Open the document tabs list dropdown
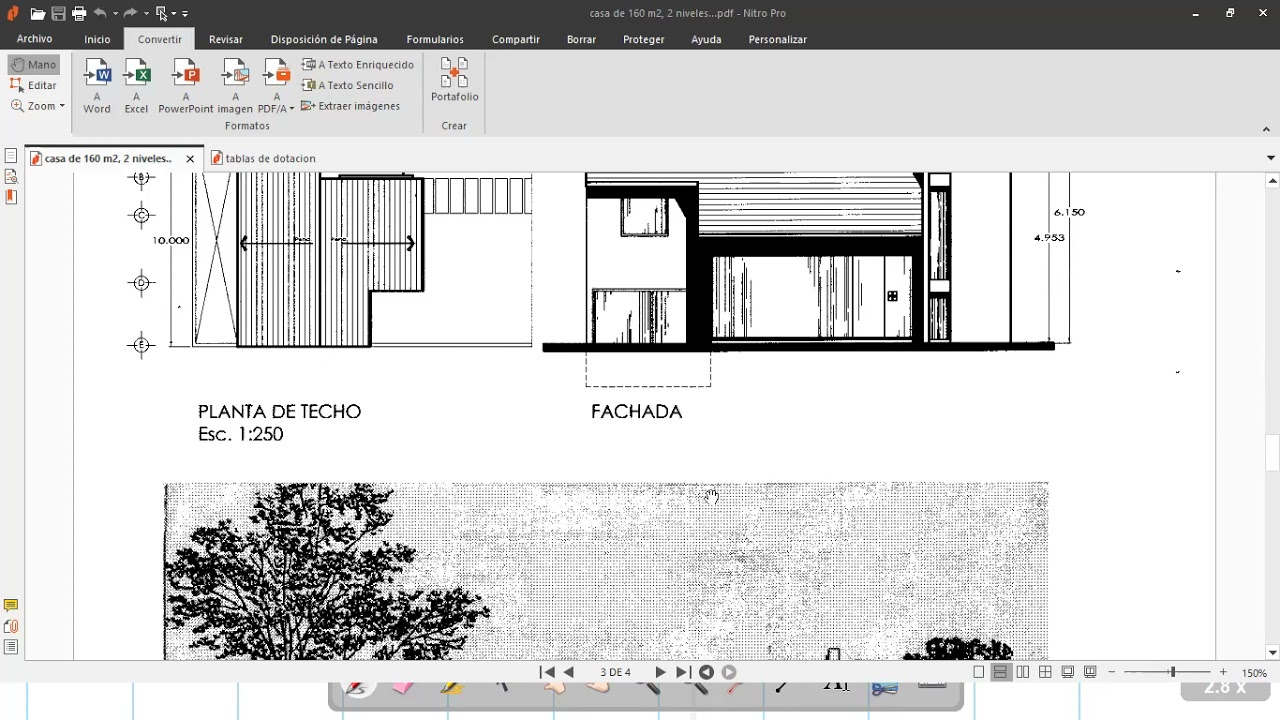The width and height of the screenshot is (1280, 720). click(1271, 158)
